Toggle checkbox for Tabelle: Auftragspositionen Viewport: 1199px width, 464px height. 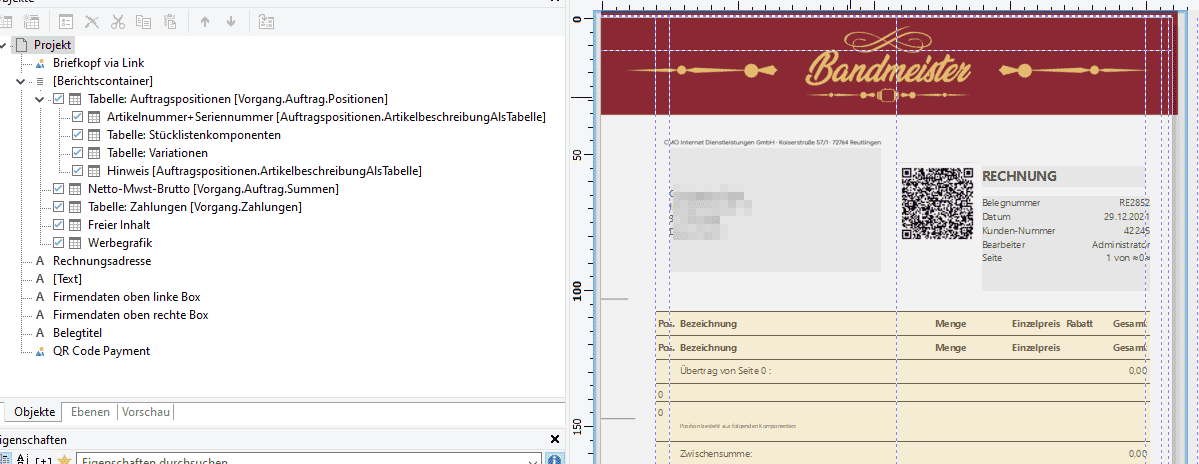[59, 99]
